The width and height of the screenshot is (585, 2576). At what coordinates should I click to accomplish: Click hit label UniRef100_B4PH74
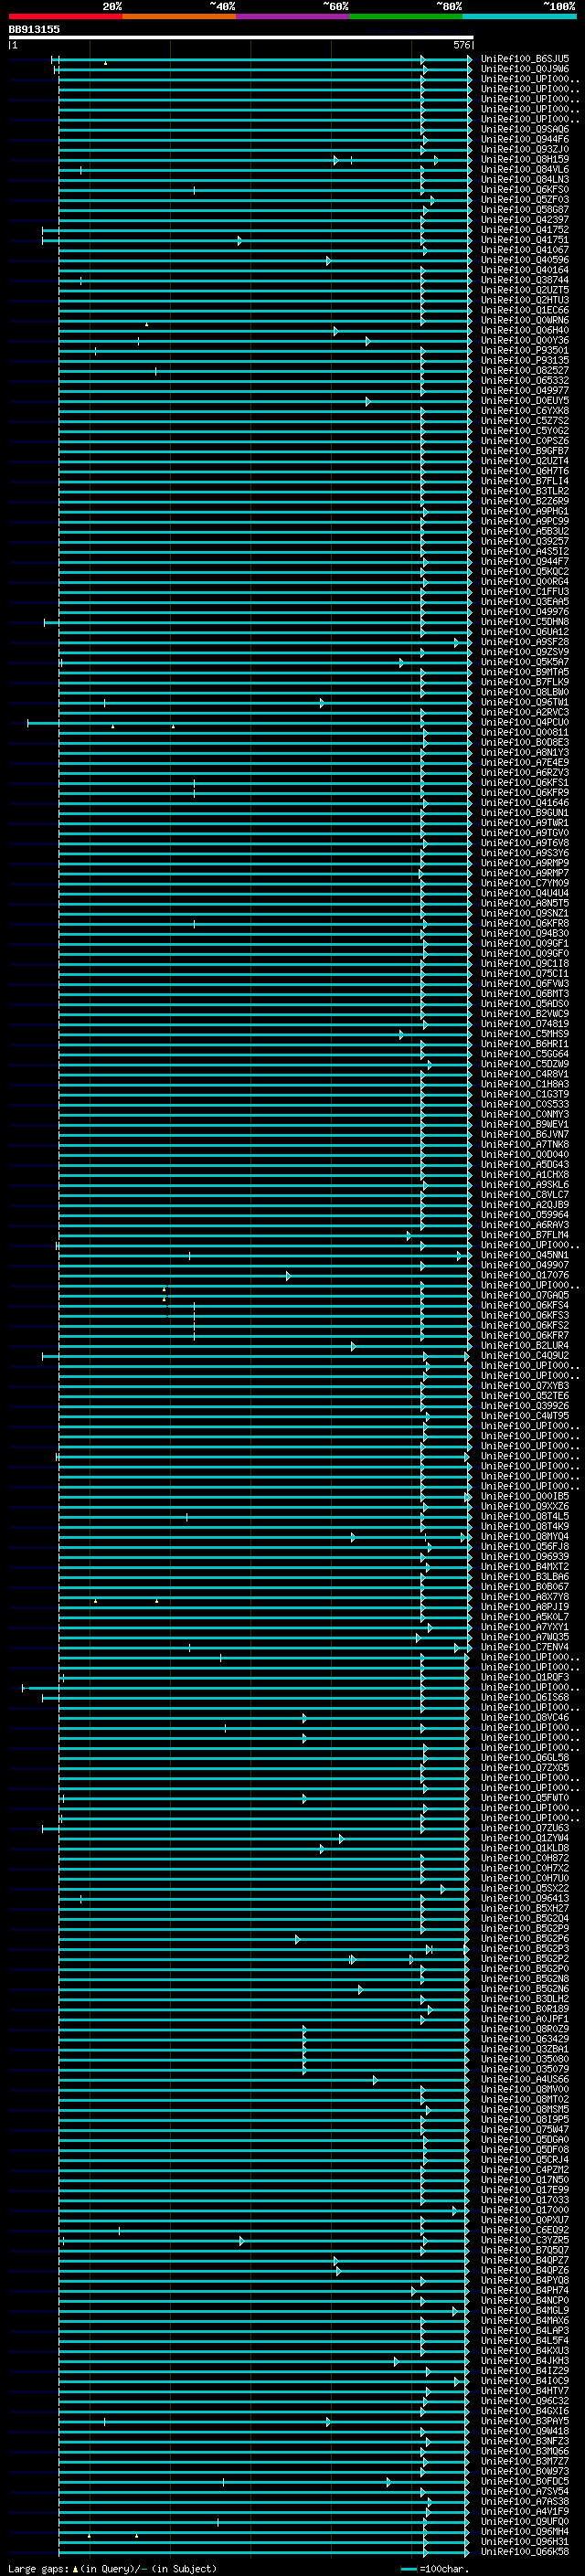click(x=525, y=2291)
